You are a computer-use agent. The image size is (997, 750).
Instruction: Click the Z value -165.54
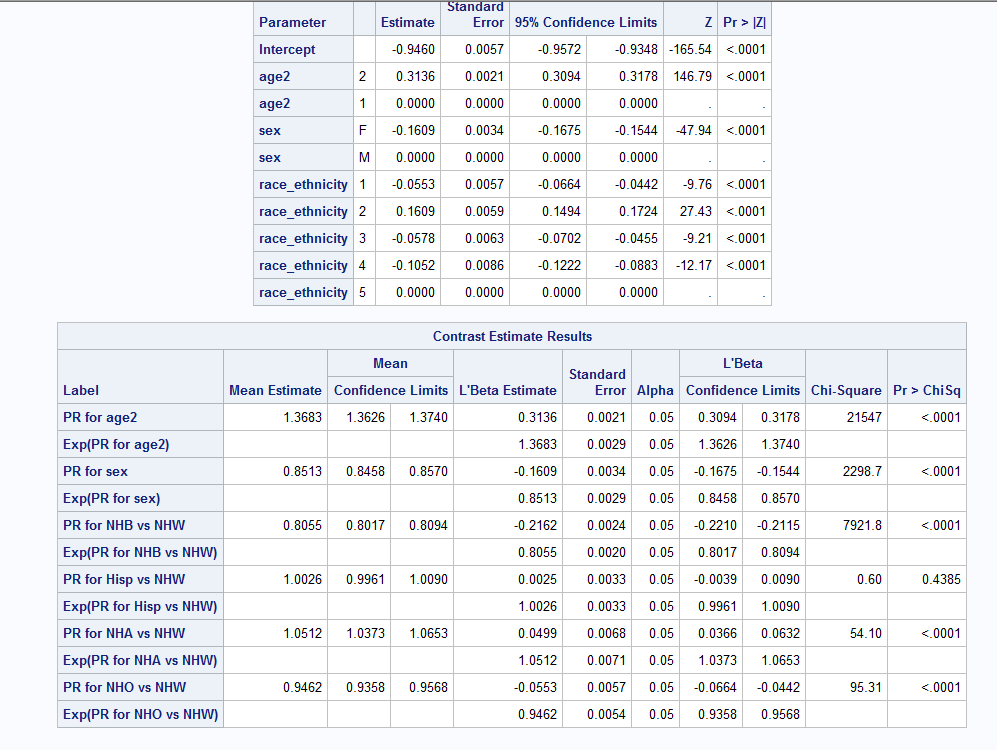[x=690, y=49]
